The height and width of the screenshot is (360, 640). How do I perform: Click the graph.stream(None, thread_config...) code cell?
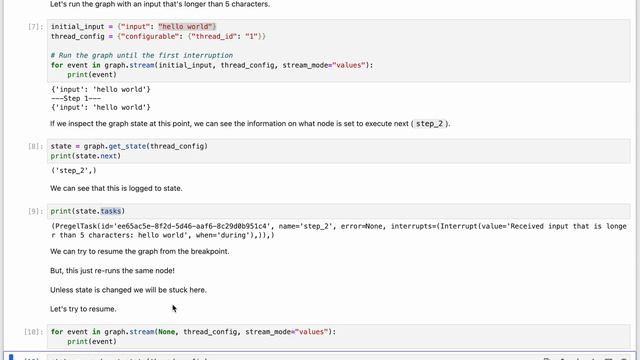[338, 337]
